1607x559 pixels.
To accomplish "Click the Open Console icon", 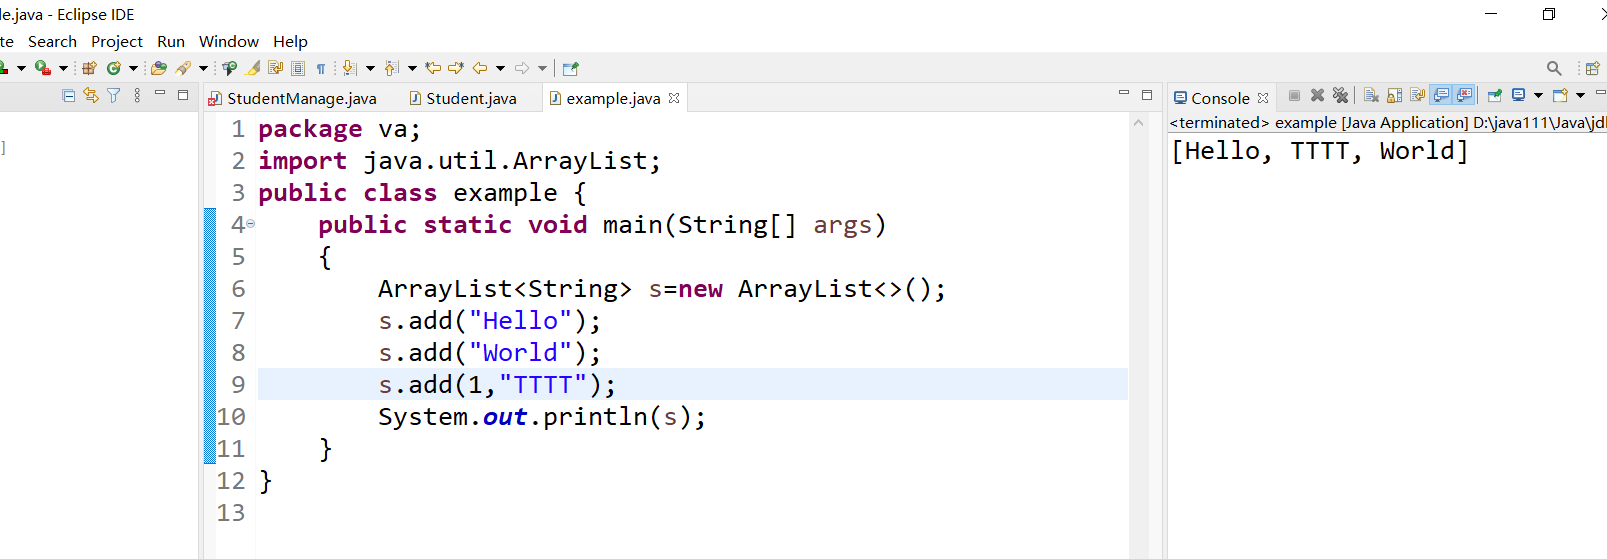I will (1560, 96).
